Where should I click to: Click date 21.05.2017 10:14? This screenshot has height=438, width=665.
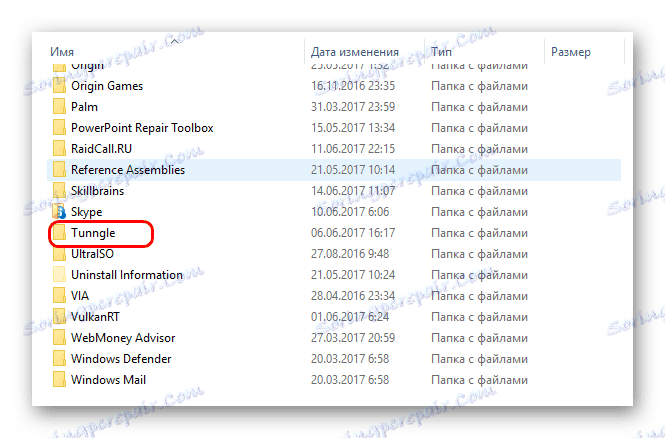click(353, 170)
